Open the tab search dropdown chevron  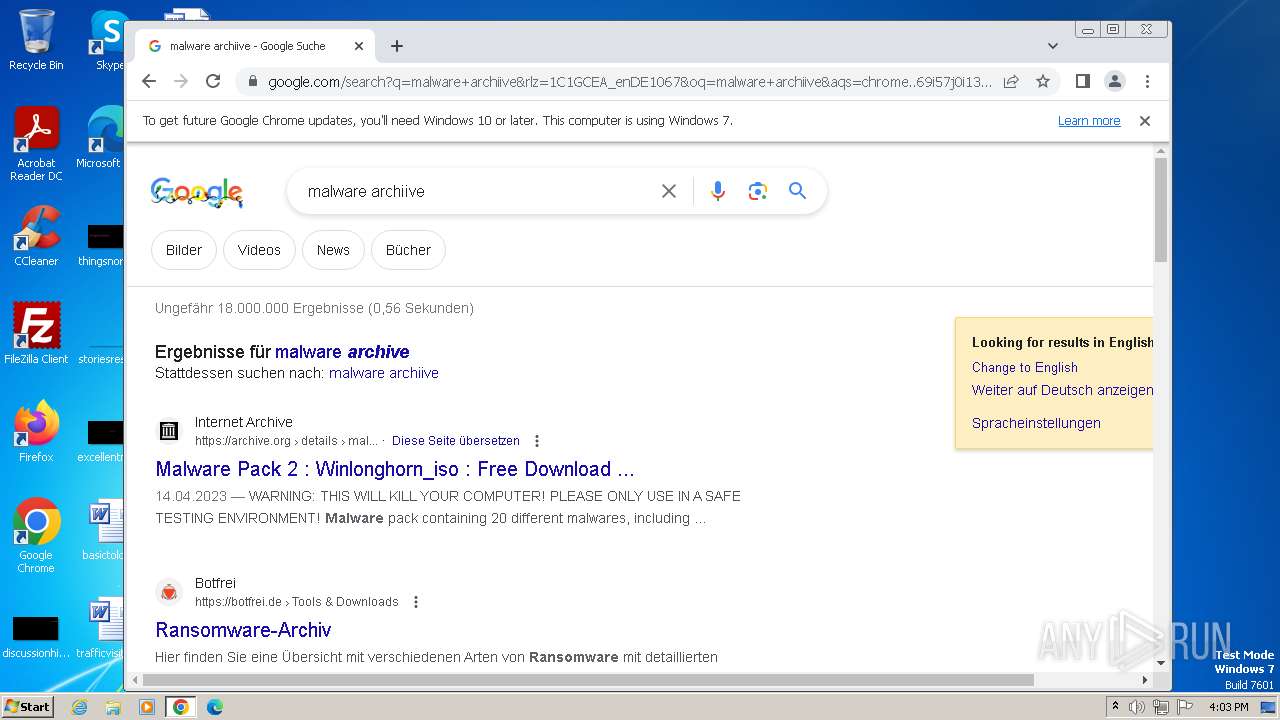click(x=1053, y=46)
